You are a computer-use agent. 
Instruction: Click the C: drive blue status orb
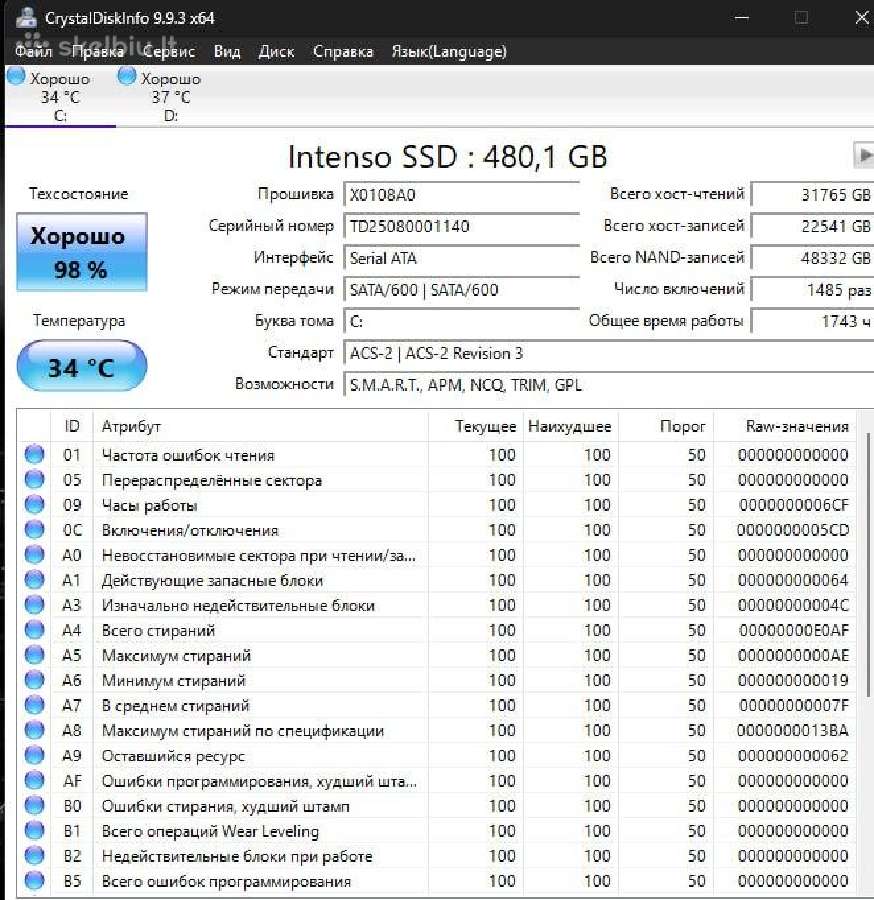click(16, 76)
